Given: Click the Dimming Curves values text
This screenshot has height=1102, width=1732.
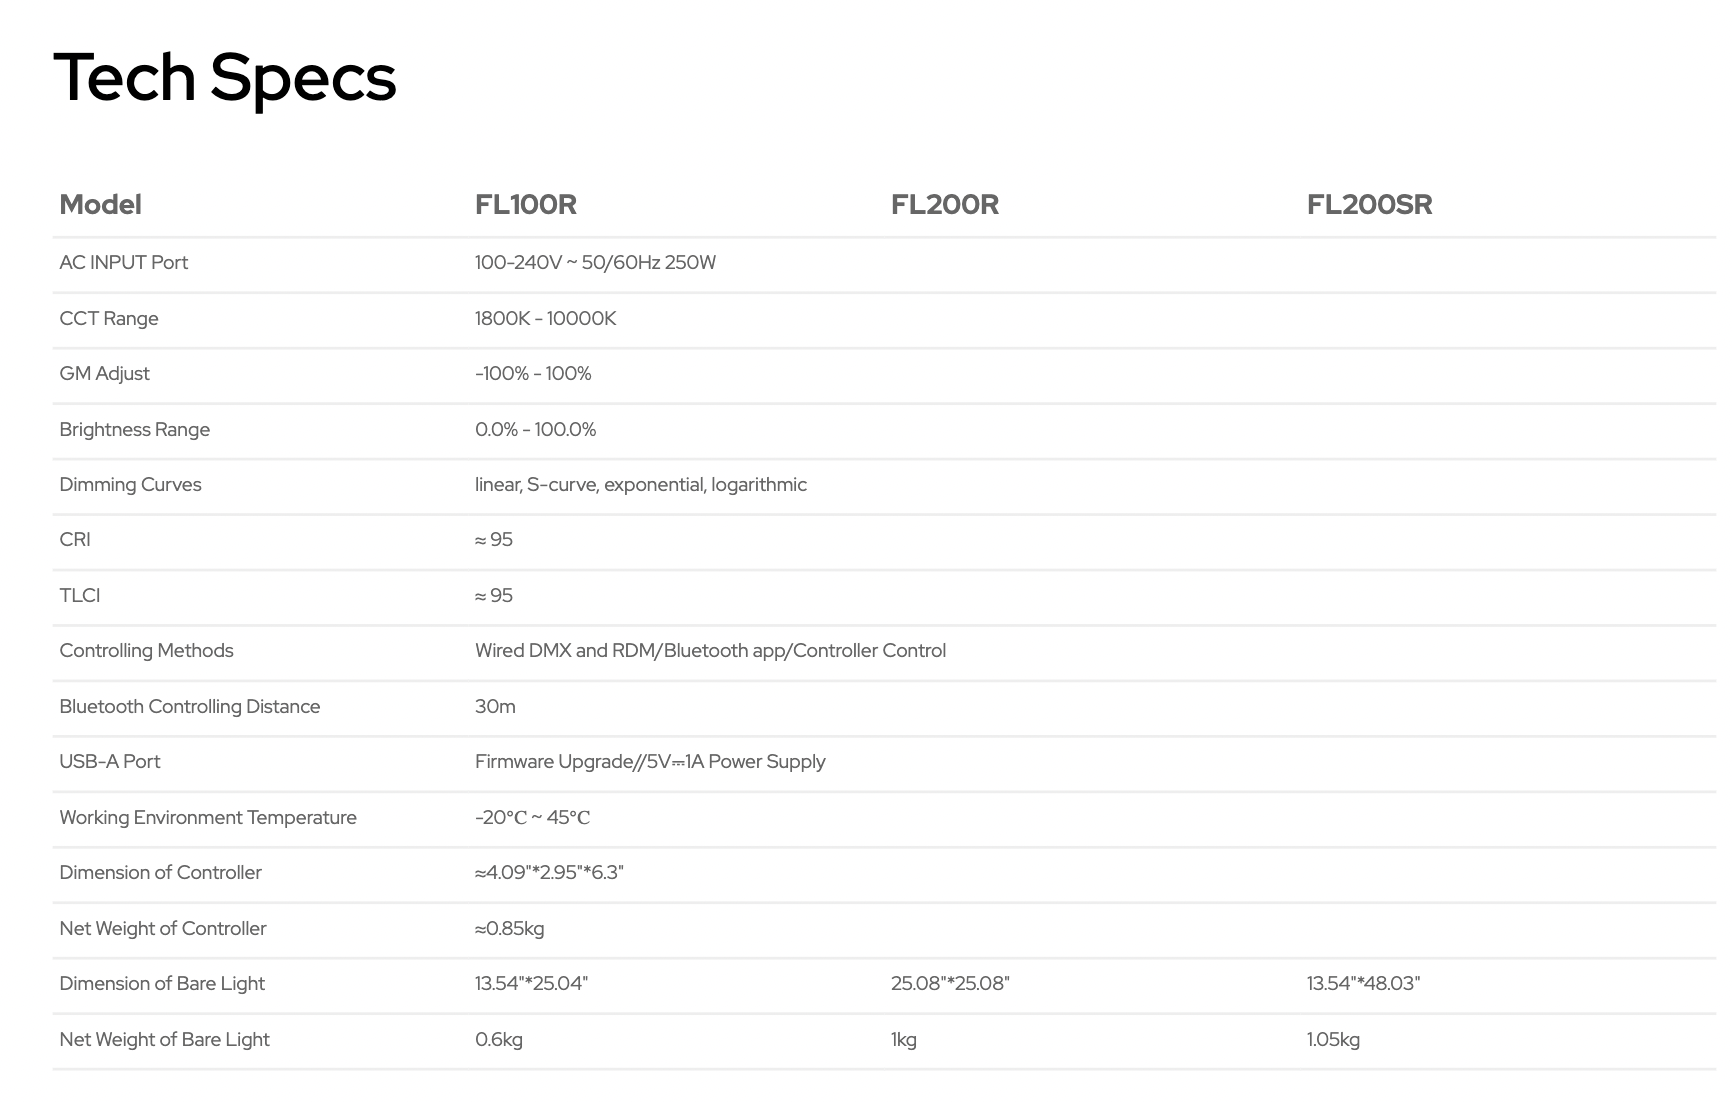Looking at the screenshot, I should tap(640, 485).
